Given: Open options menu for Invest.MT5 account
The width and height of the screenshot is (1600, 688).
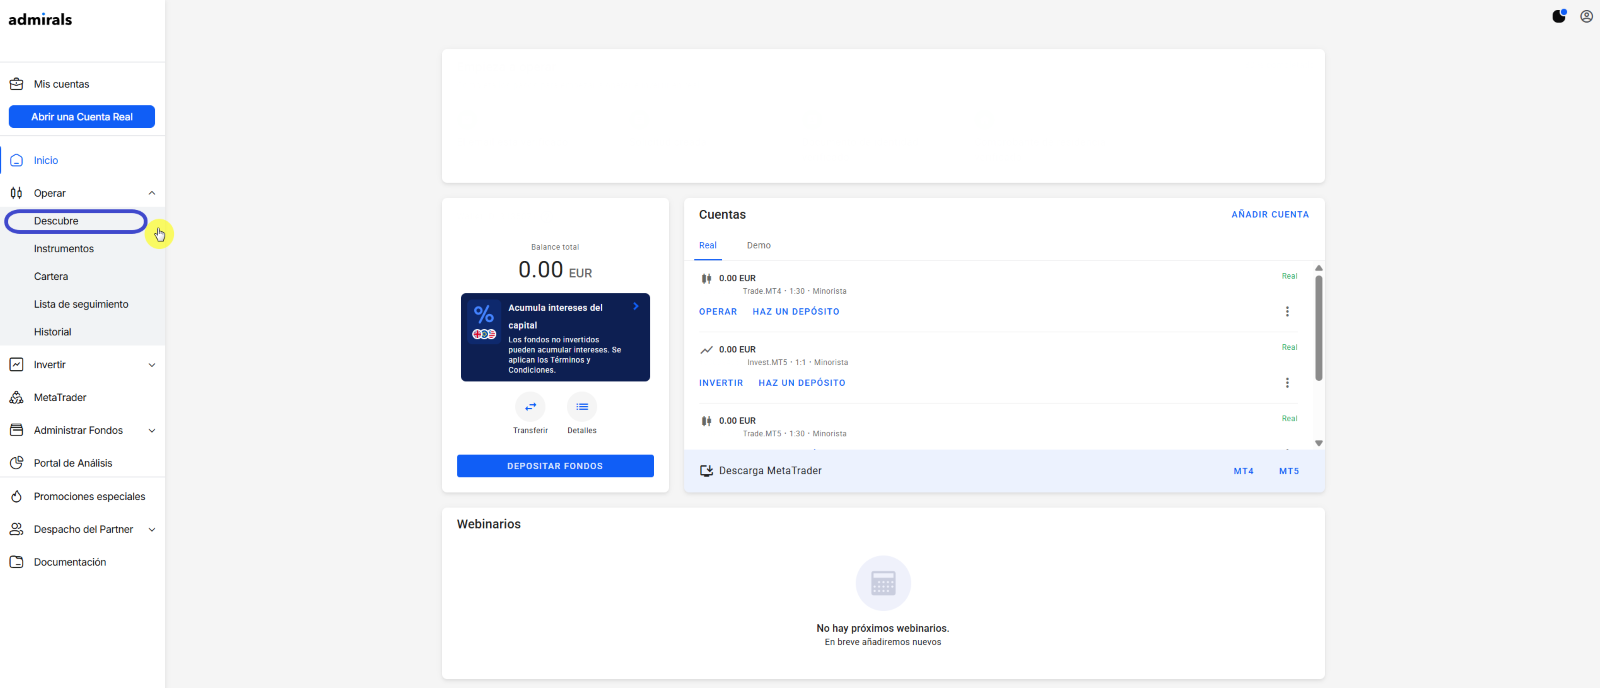Looking at the screenshot, I should pos(1287,383).
